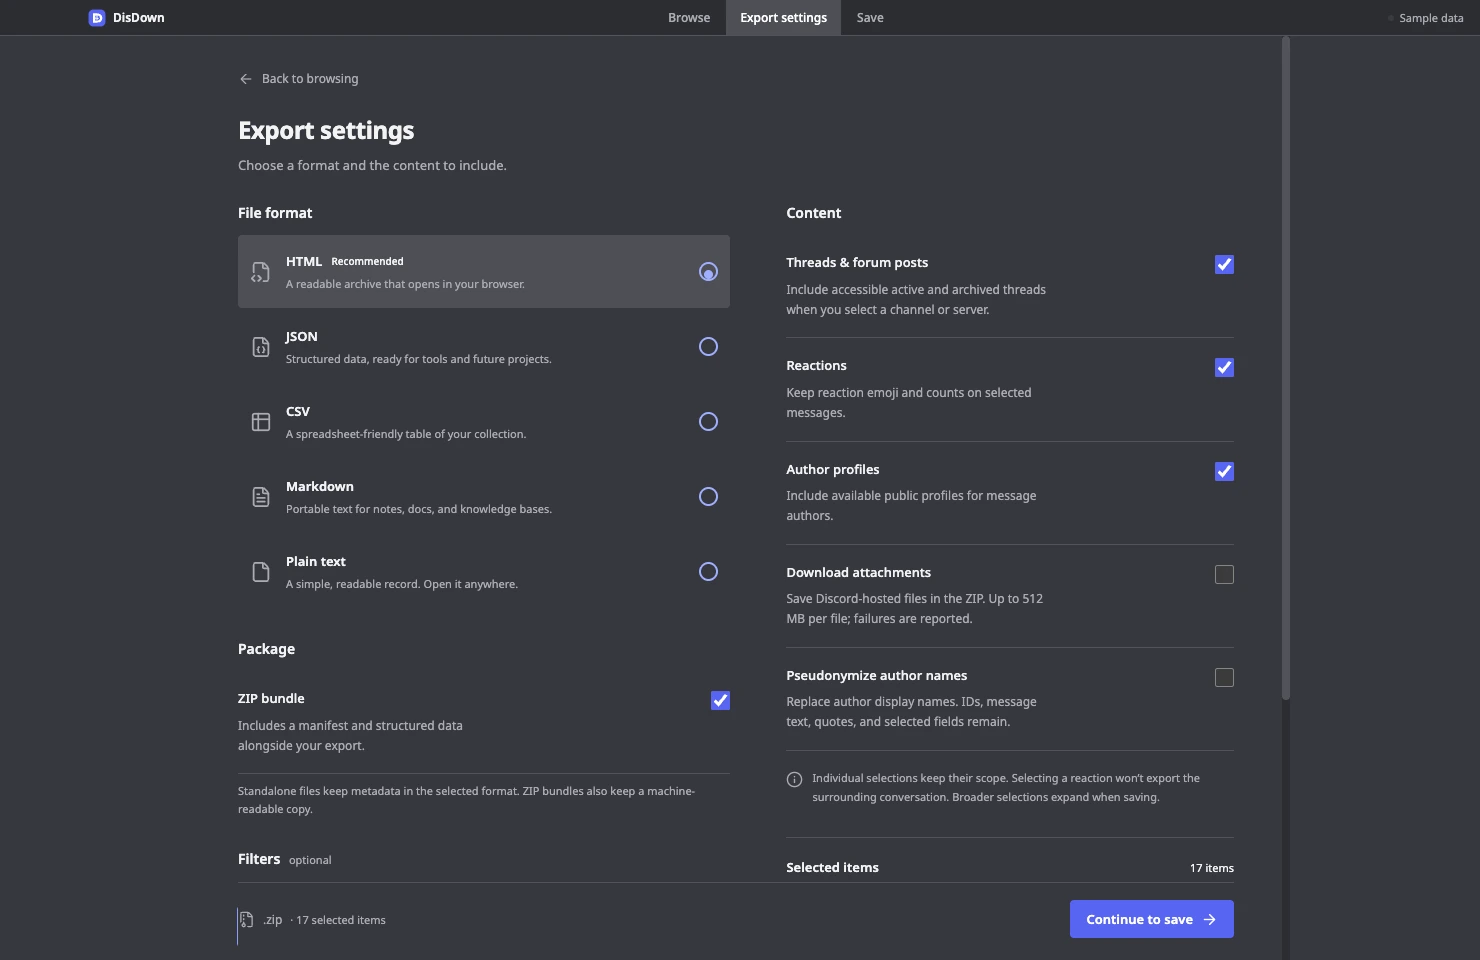The height and width of the screenshot is (960, 1480).
Task: Uncheck the Author profiles checkbox
Action: click(1224, 471)
